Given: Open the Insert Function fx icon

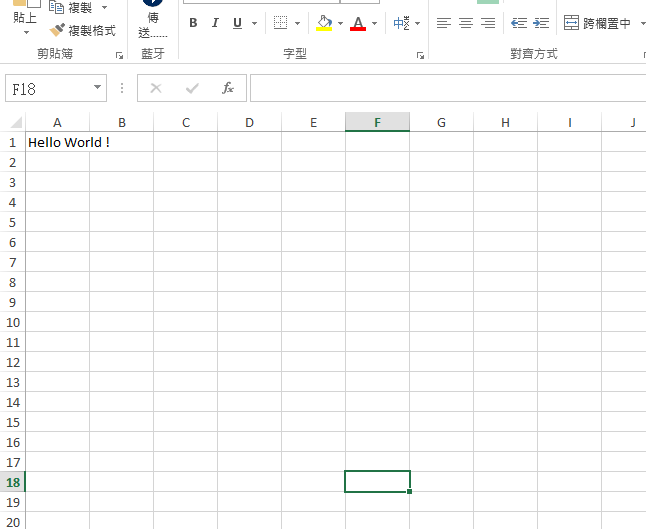Looking at the screenshot, I should coord(227,88).
